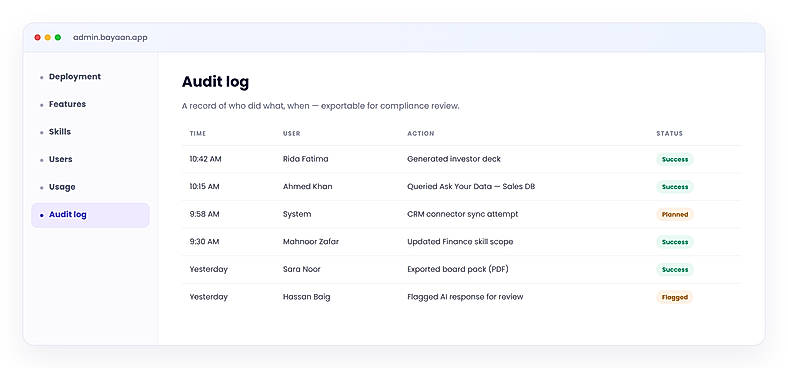Click the Planned status badge
Viewport: 788px width, 368px height.
tap(674, 215)
